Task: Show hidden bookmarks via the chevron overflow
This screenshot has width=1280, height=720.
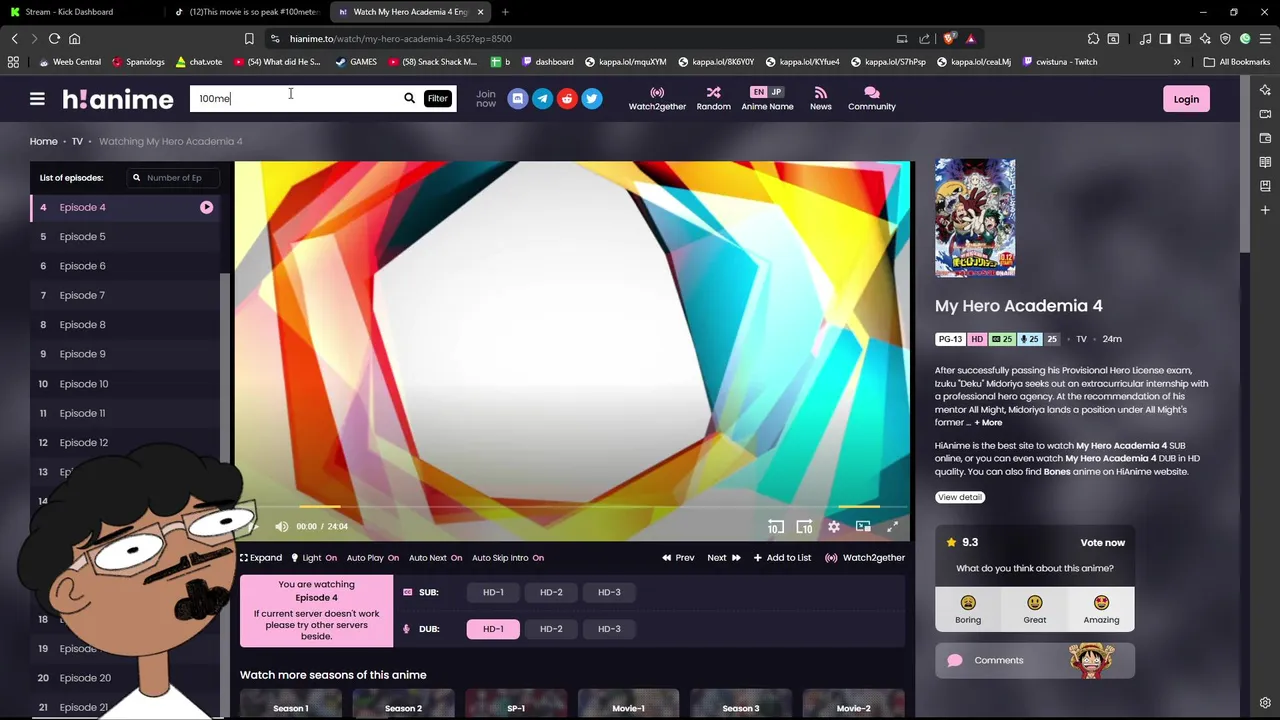Action: [1177, 62]
